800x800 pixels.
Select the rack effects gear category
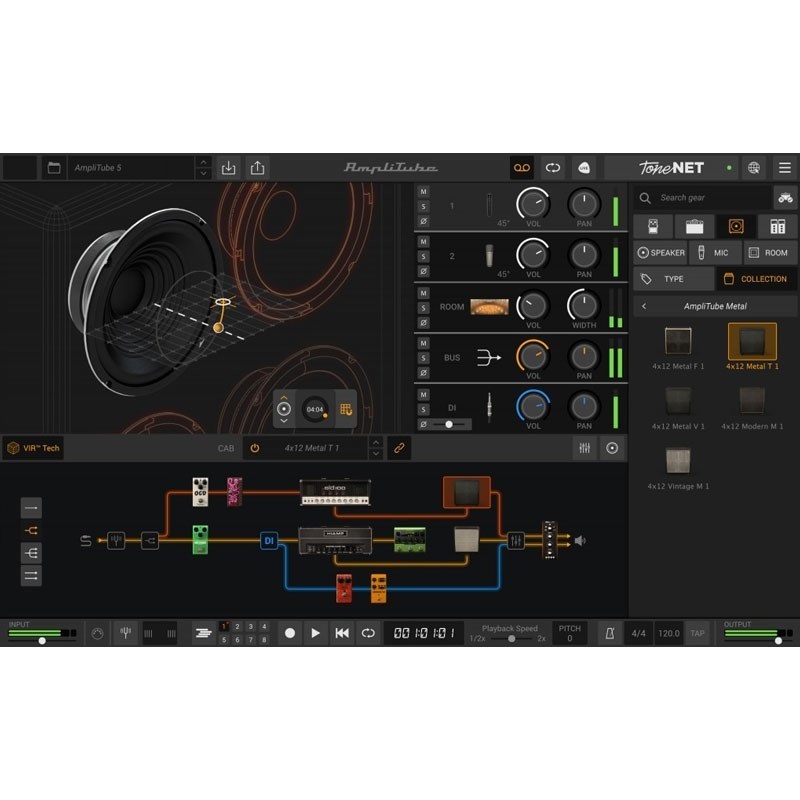[x=778, y=226]
